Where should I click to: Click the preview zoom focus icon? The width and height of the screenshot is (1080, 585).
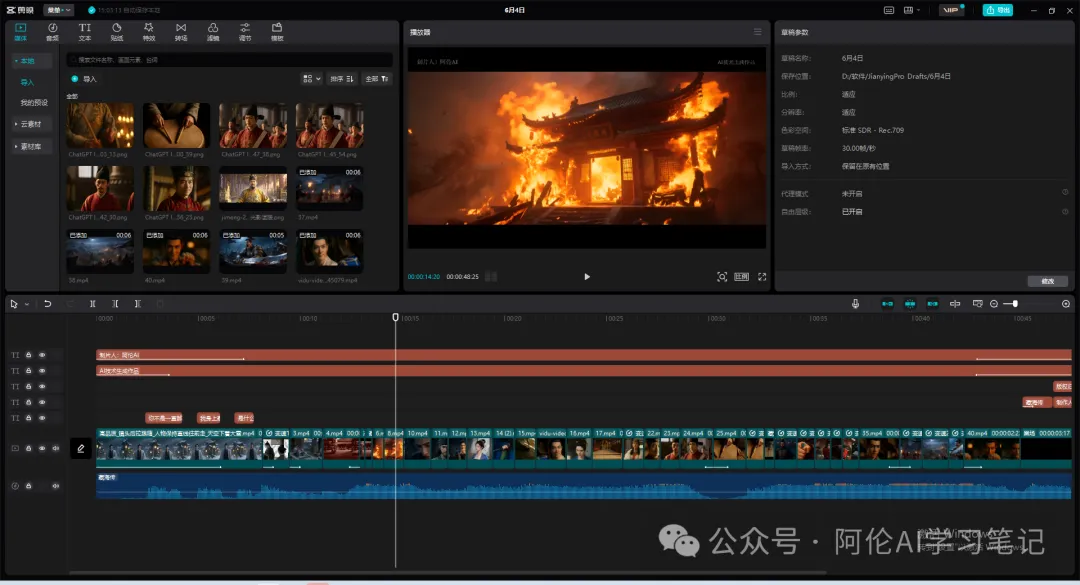[722, 277]
